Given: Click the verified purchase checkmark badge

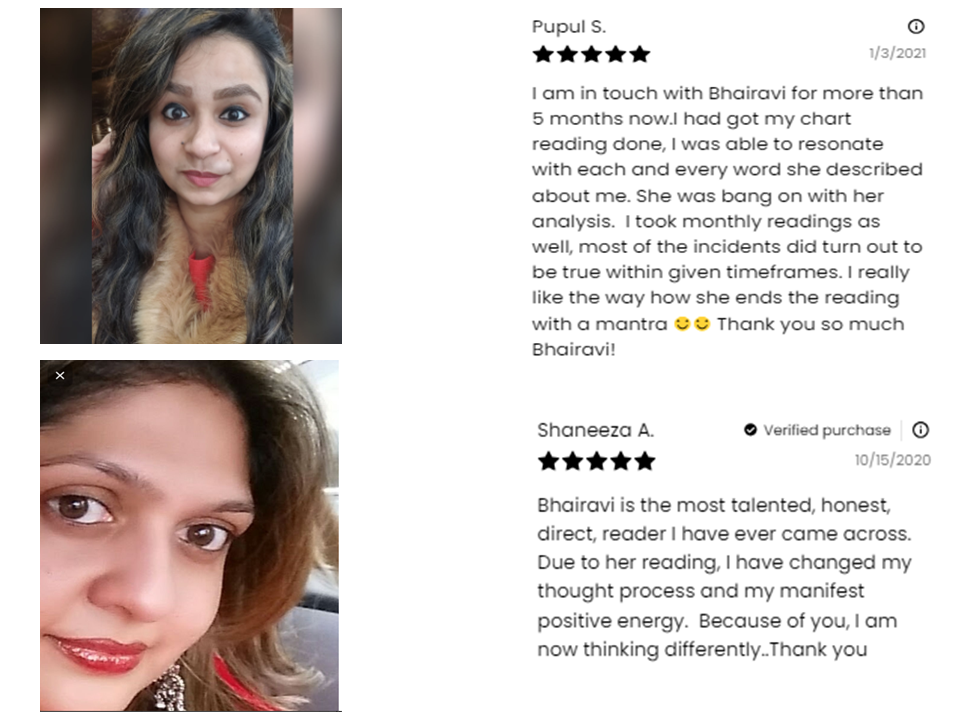Looking at the screenshot, I should [x=750, y=430].
